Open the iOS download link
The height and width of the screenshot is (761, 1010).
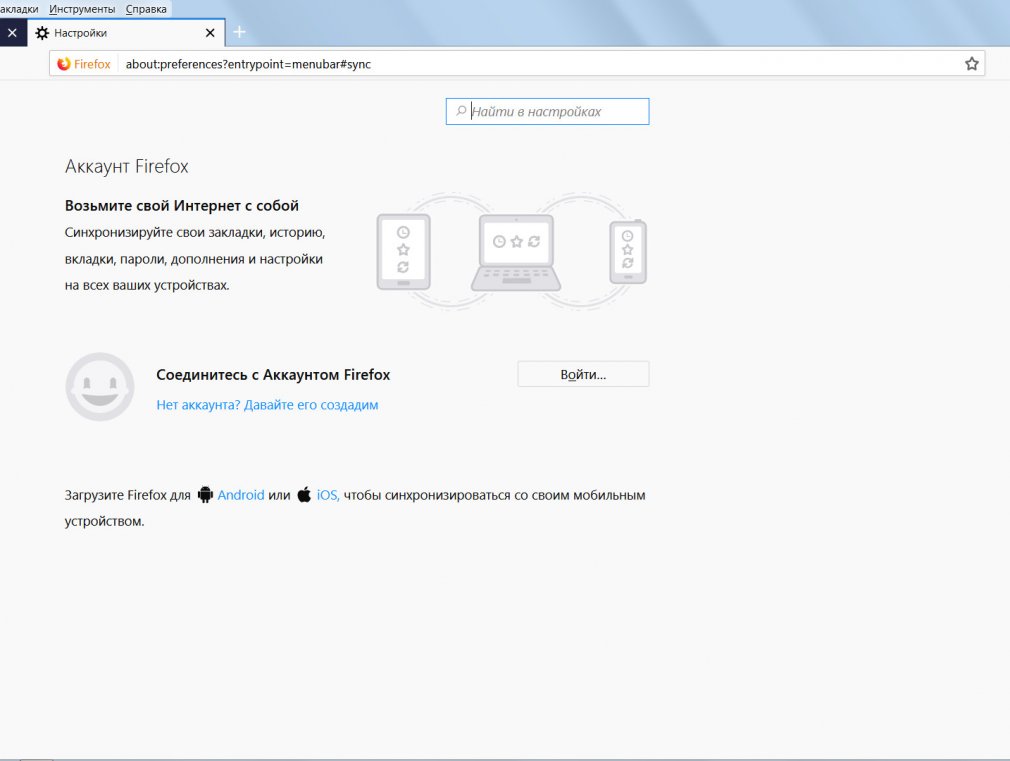pyautogui.click(x=328, y=495)
